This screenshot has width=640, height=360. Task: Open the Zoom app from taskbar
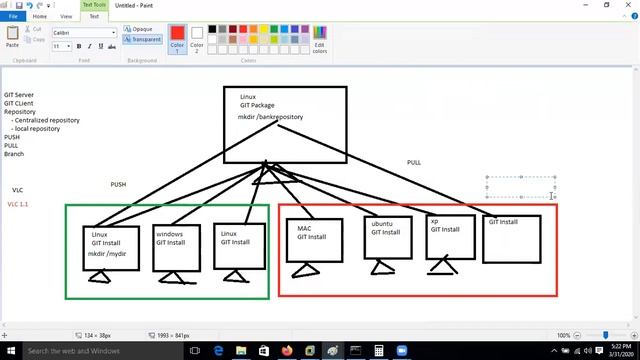click(402, 351)
